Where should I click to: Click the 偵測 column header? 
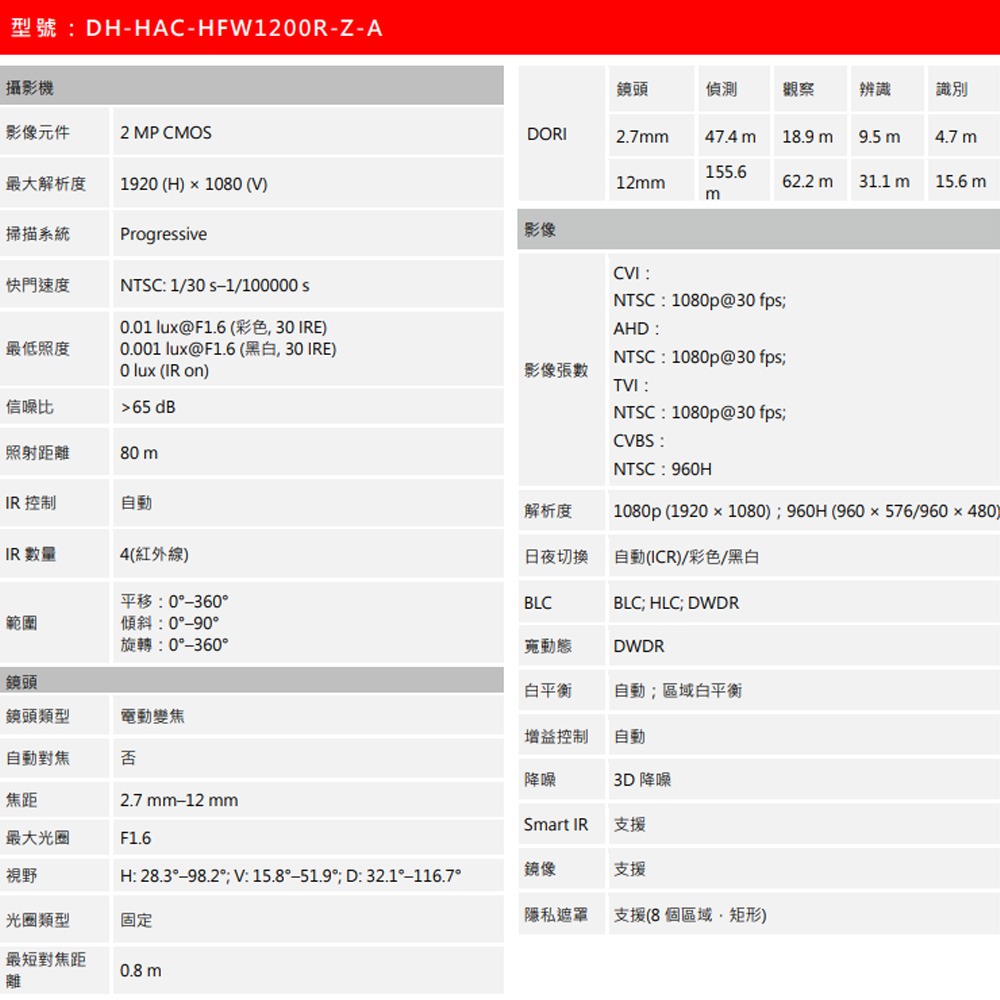click(x=722, y=88)
